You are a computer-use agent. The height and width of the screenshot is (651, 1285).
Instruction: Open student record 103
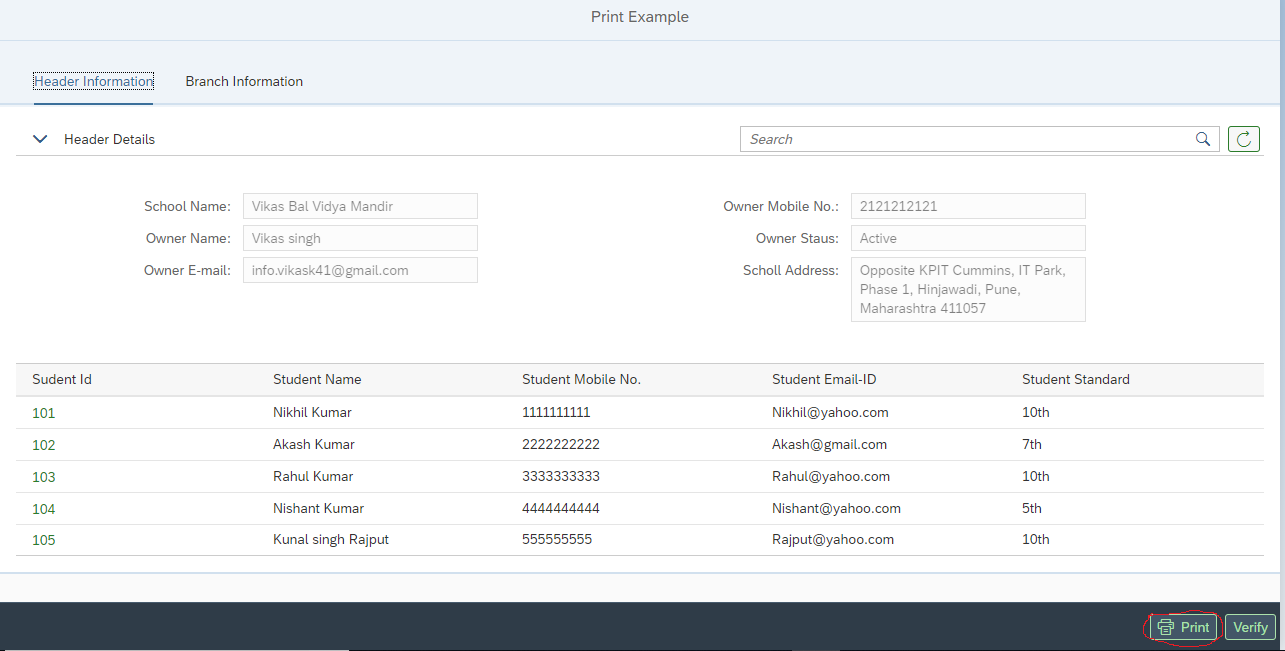tap(43, 477)
